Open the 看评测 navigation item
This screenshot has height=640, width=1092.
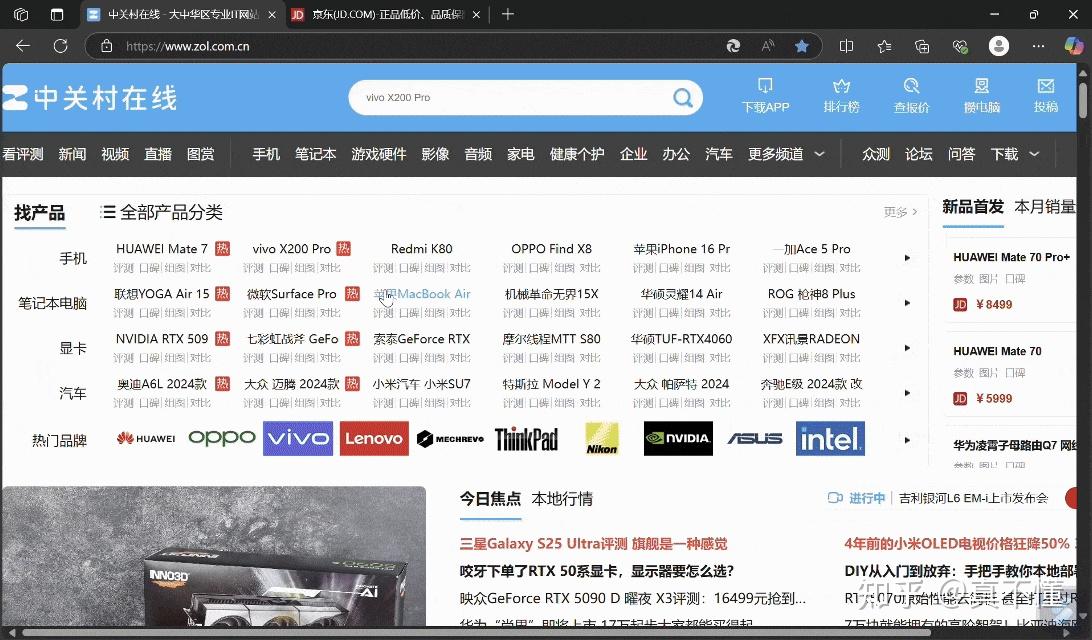[x=23, y=154]
